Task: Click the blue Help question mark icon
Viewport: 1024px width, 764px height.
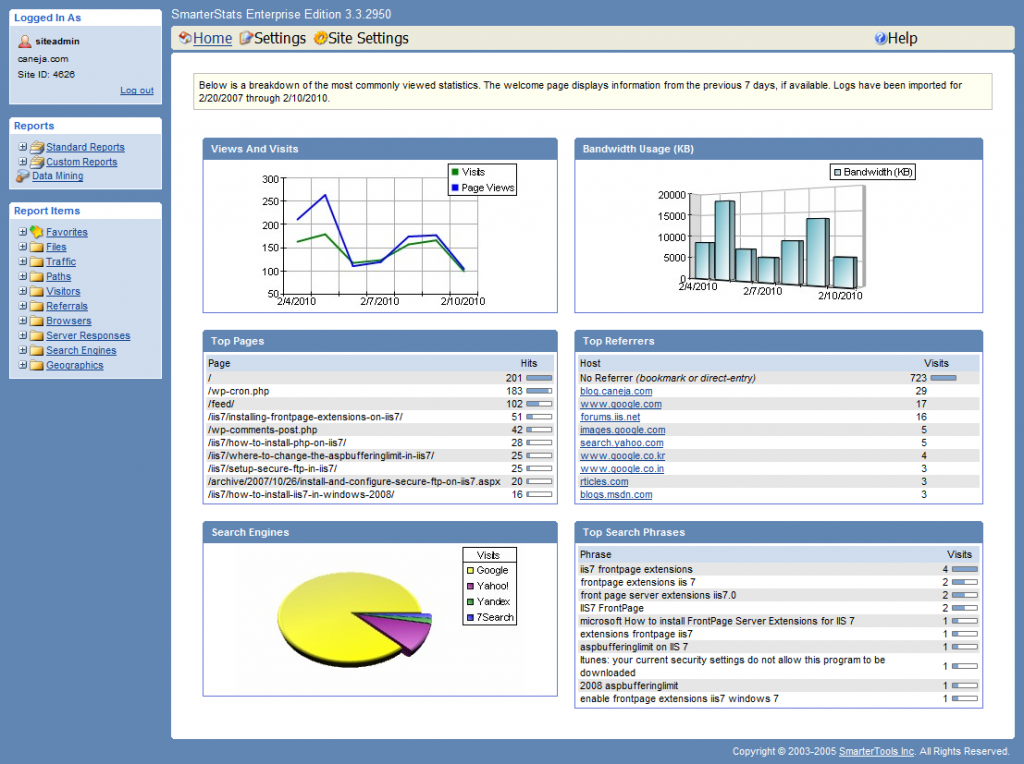Action: (880, 39)
